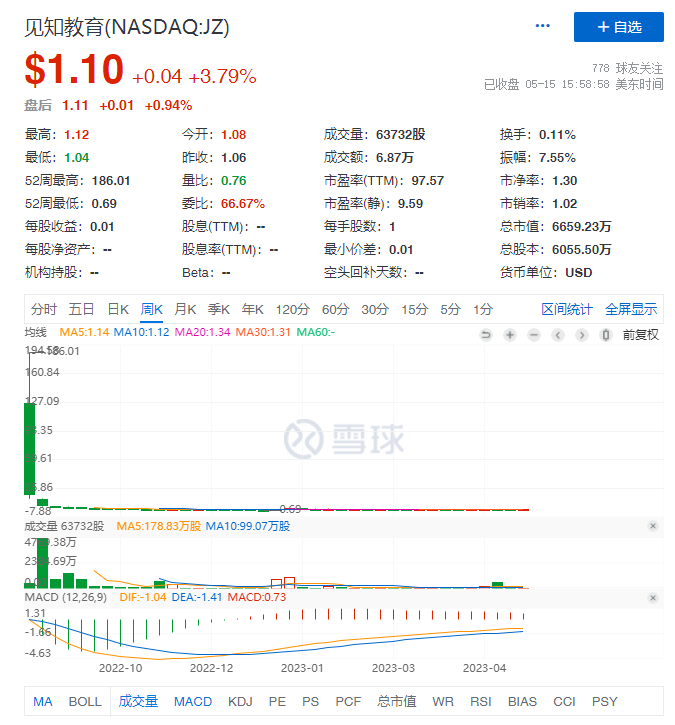Select the 60分 interval tab
This screenshot has width=675, height=725.
point(335,309)
